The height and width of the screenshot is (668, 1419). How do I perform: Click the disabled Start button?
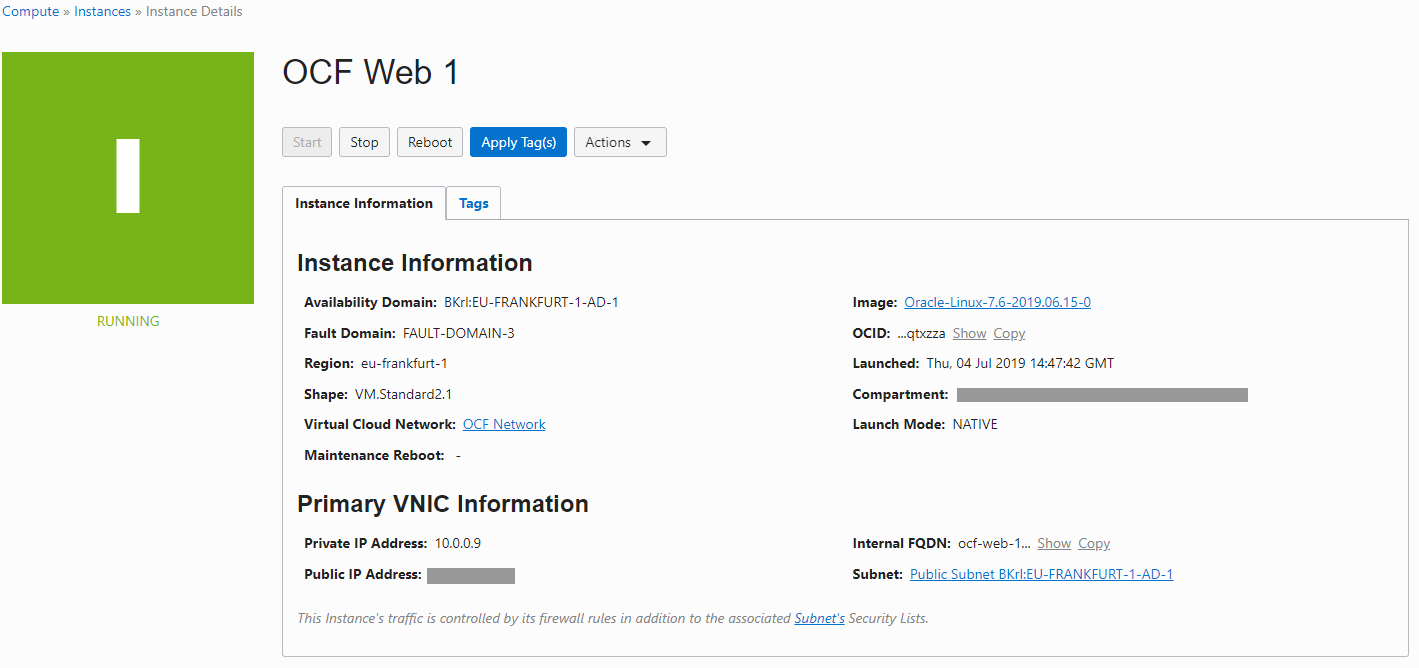point(307,142)
